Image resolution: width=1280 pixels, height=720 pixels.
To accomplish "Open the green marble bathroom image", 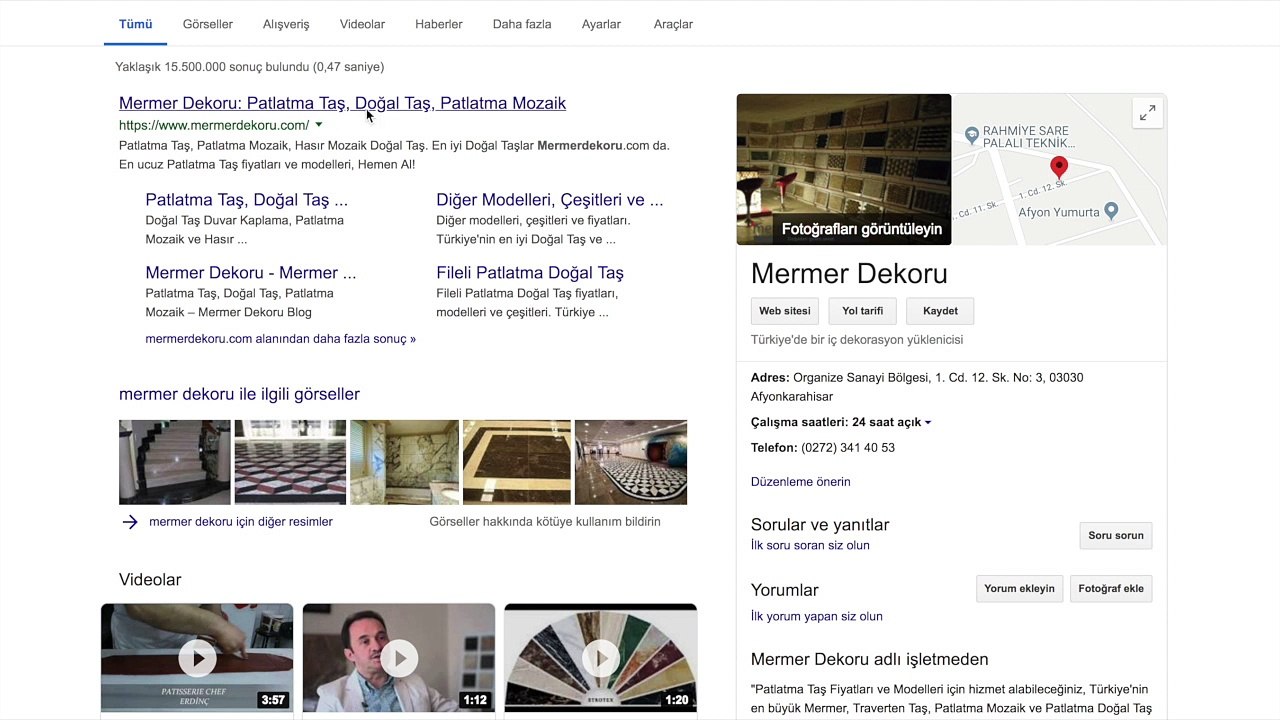I will click(404, 462).
